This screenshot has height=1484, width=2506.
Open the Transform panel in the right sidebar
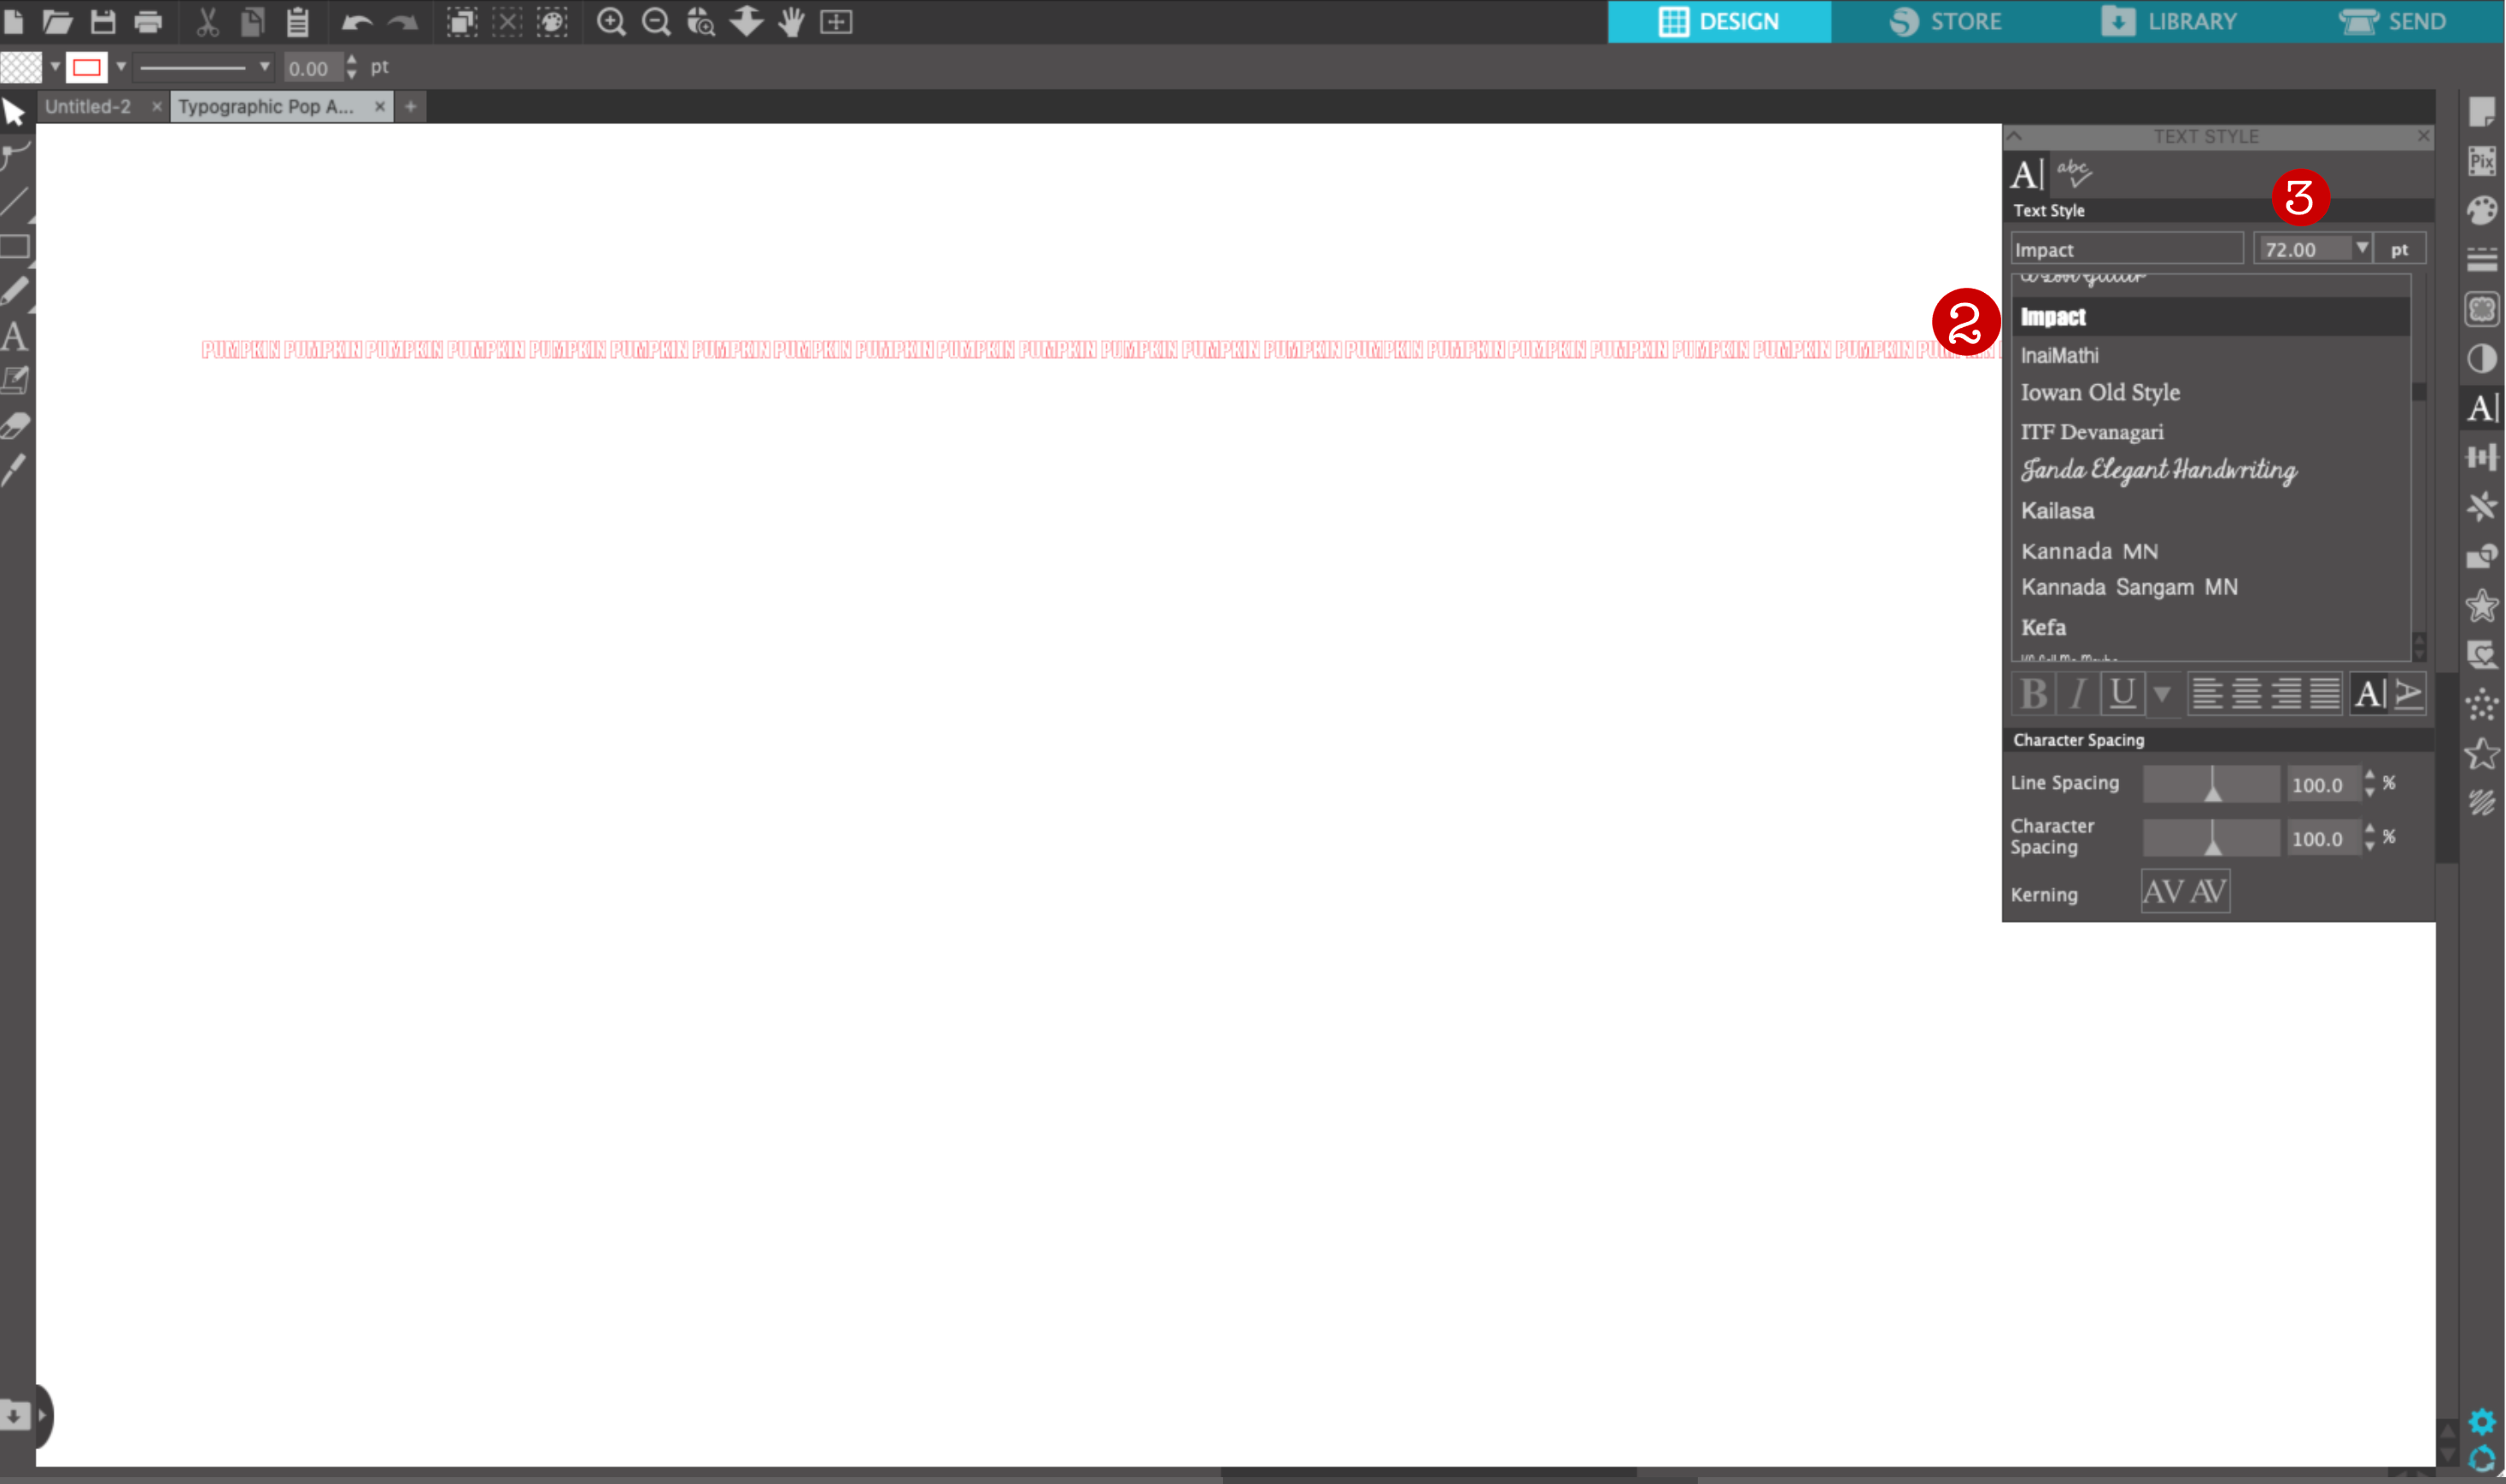(x=2483, y=457)
